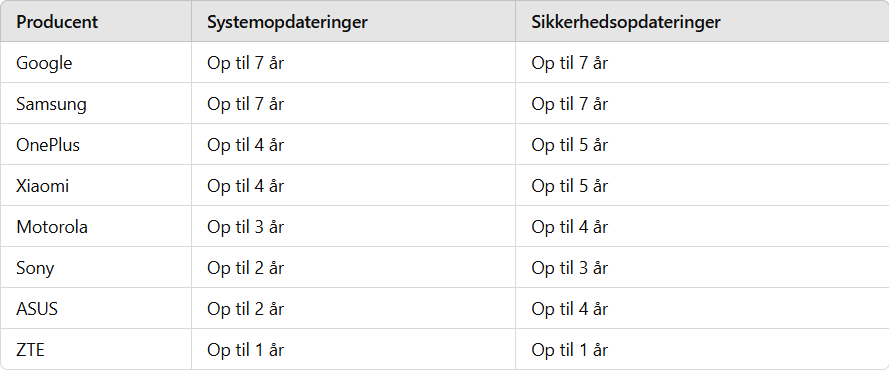The image size is (889, 370).
Task: Select the Samsung producer cell
Action: click(96, 104)
